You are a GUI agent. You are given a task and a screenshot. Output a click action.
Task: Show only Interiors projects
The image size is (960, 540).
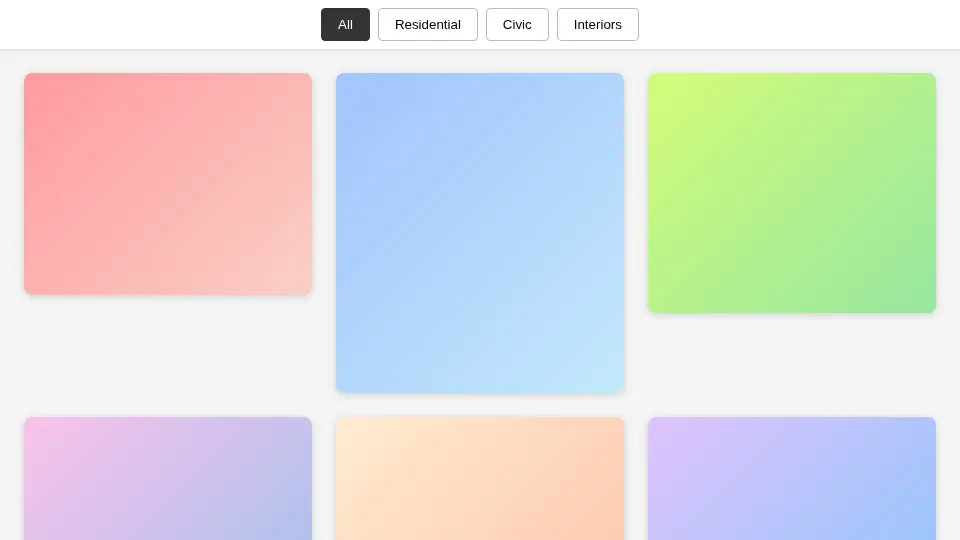(598, 24)
